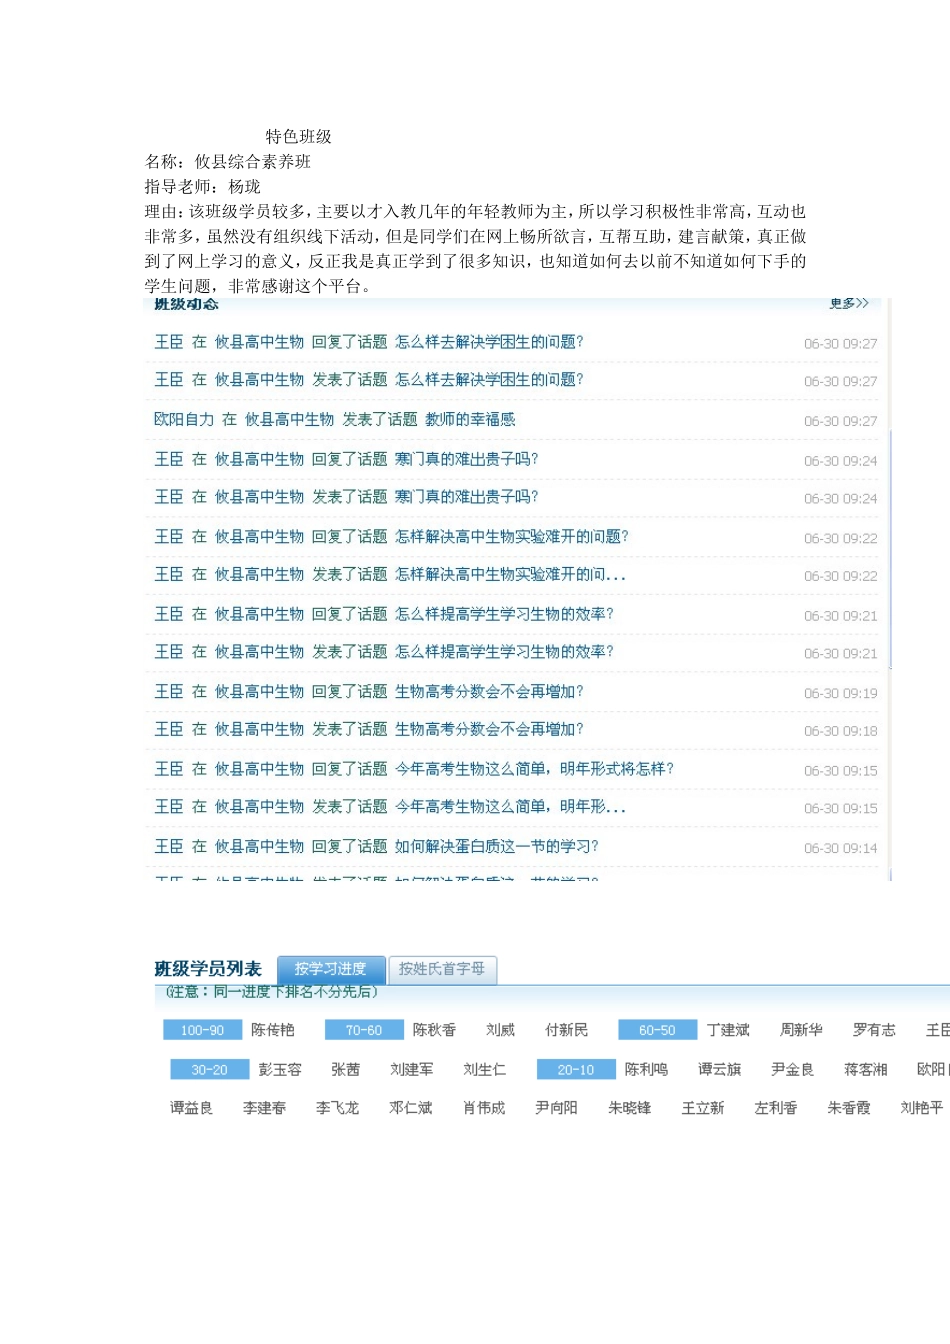
Task: Switch to the 按姓氏首字母 tab
Action: tap(442, 969)
